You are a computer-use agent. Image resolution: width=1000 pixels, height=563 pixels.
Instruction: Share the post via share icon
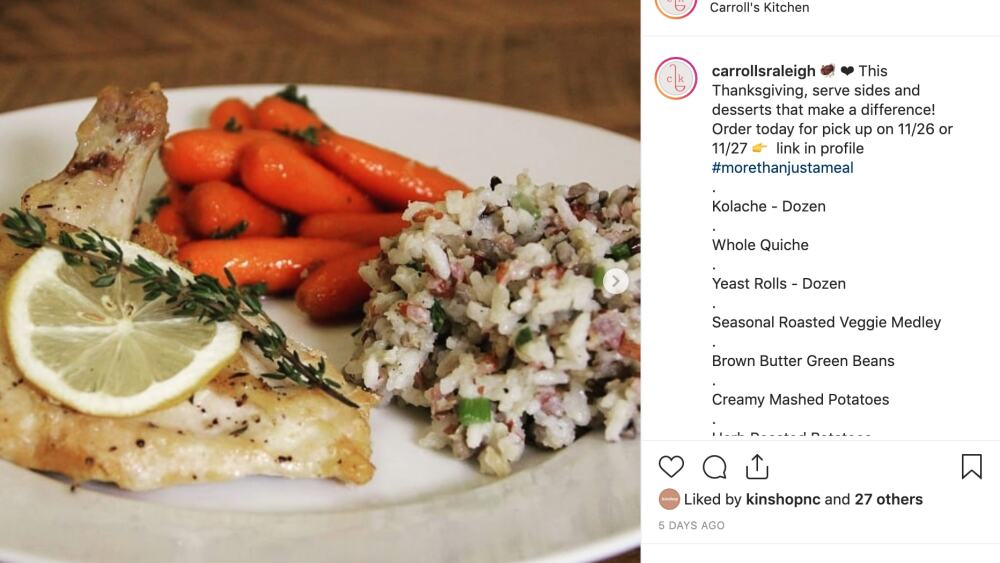click(x=757, y=467)
